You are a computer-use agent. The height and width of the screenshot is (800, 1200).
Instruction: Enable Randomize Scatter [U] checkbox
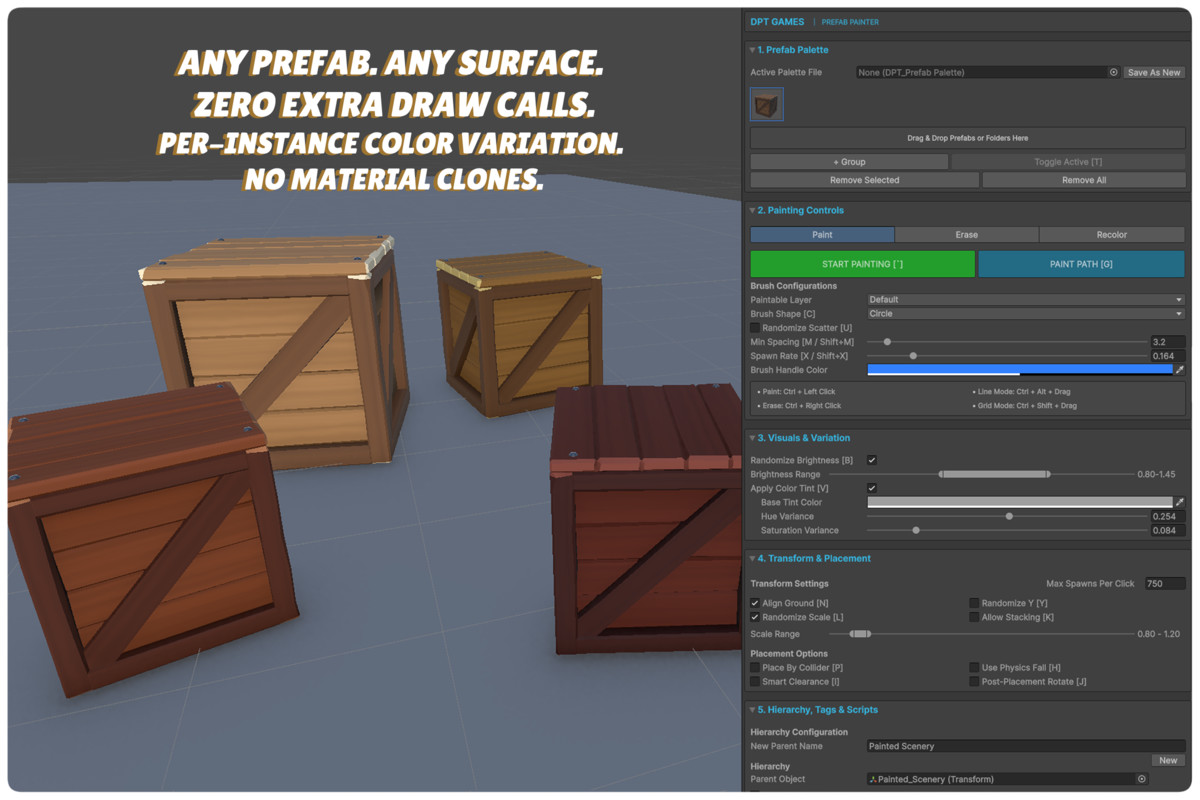click(755, 328)
